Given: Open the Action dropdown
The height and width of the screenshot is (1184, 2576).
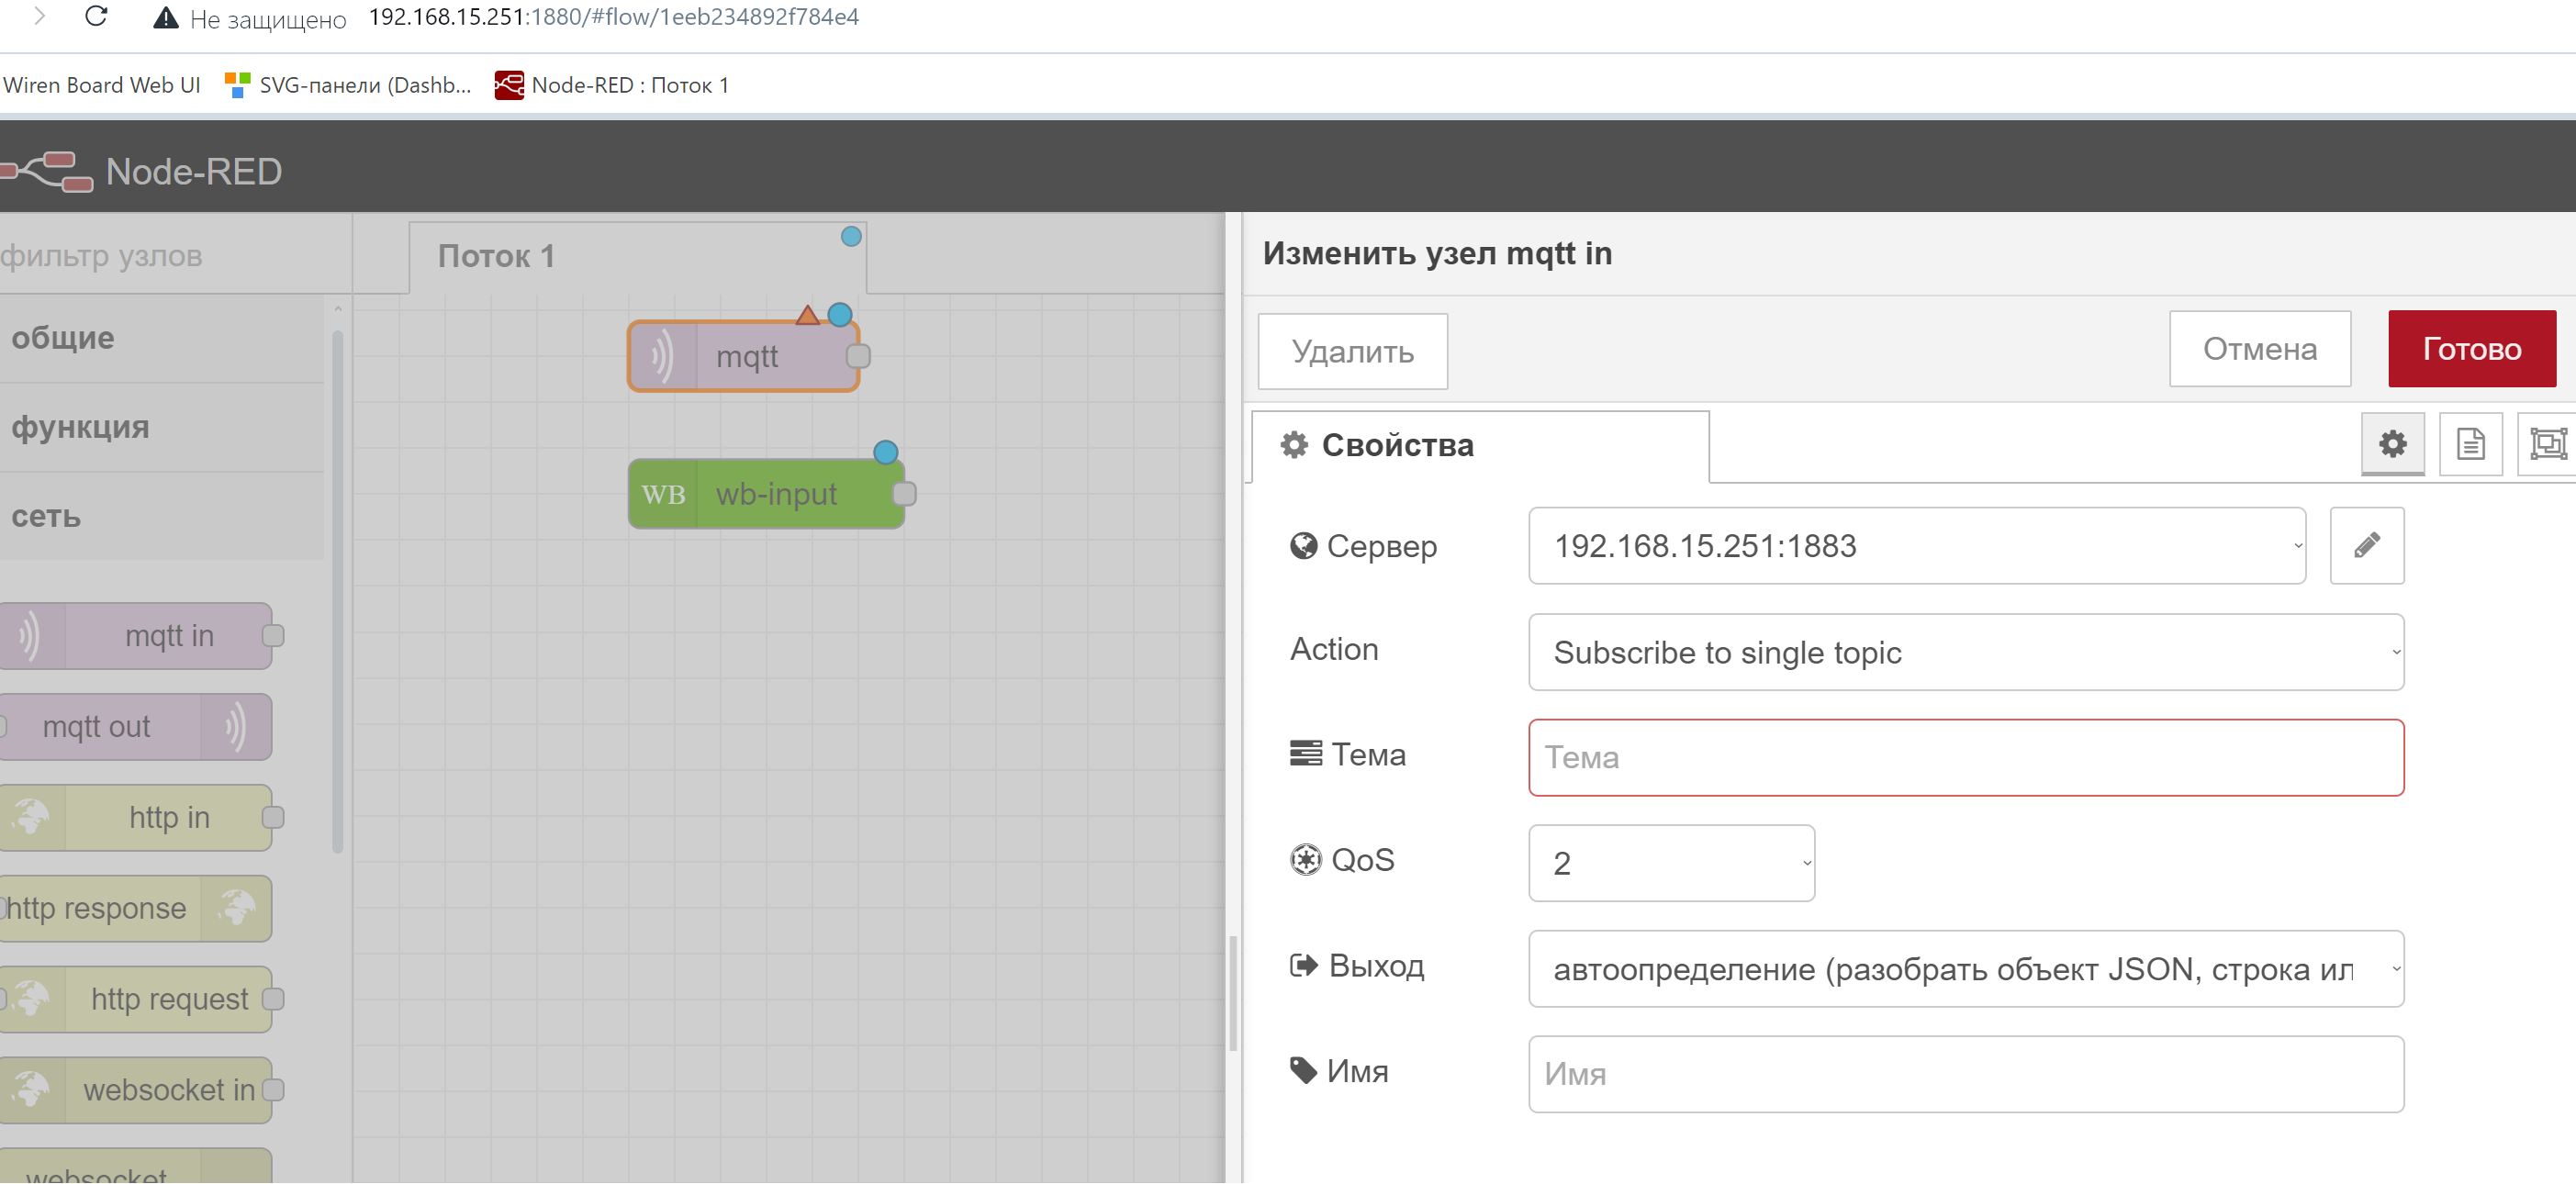Looking at the screenshot, I should [1964, 652].
